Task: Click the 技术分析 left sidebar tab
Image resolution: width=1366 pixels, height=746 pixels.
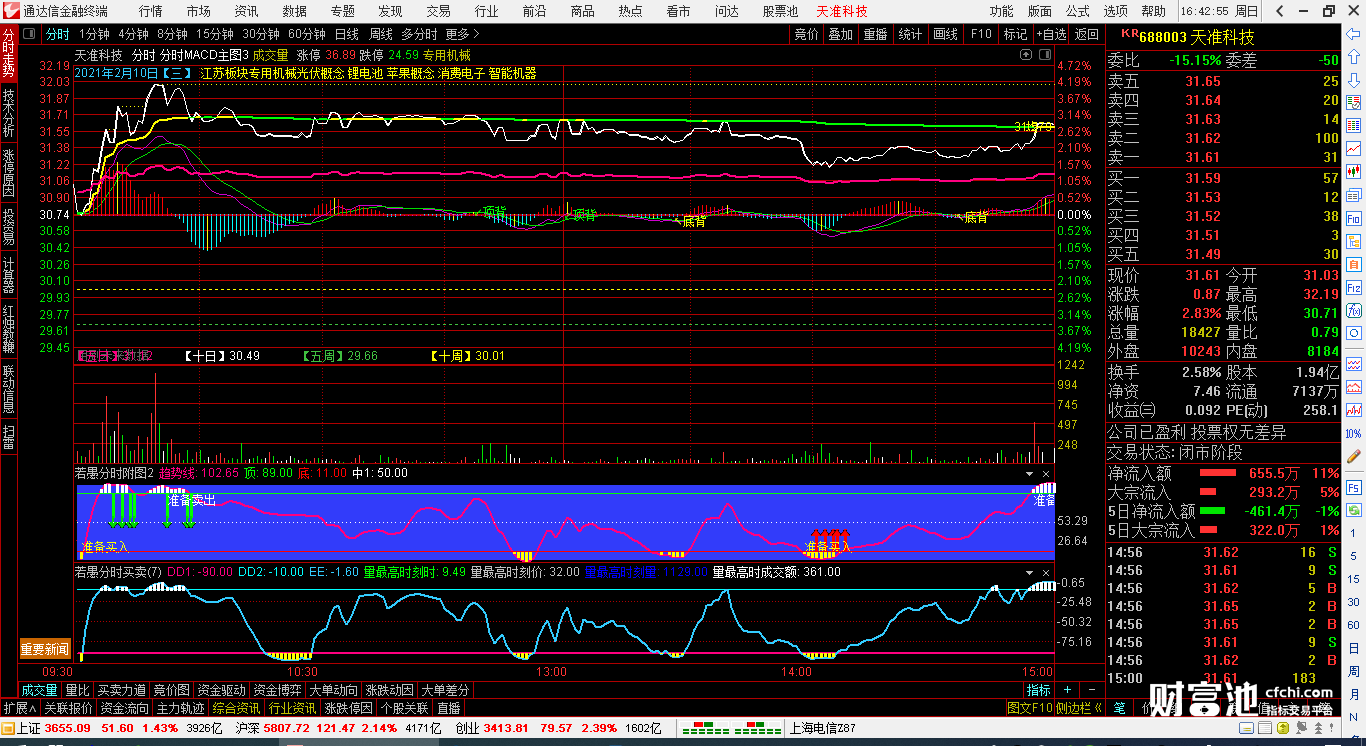Action: [x=9, y=113]
